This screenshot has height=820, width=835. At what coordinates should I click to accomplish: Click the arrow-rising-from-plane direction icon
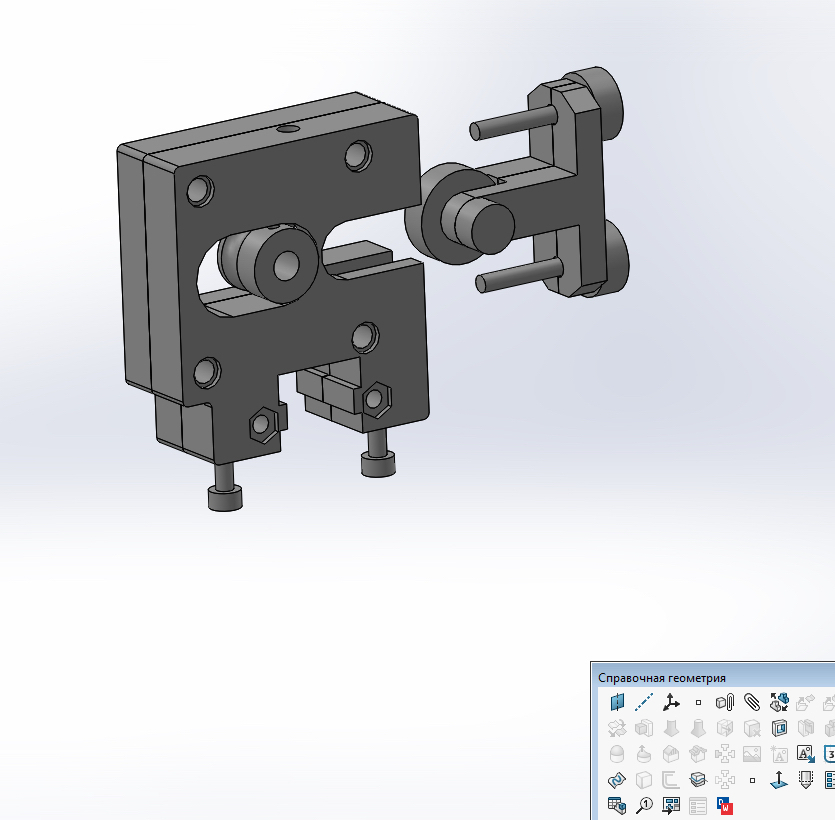click(x=779, y=778)
